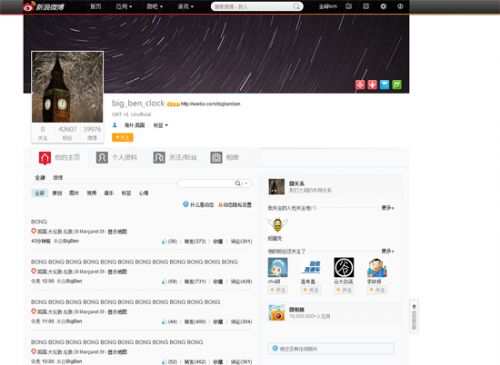The image size is (500, 365).
Task: Select the 图片 post filter
Action: click(74, 193)
